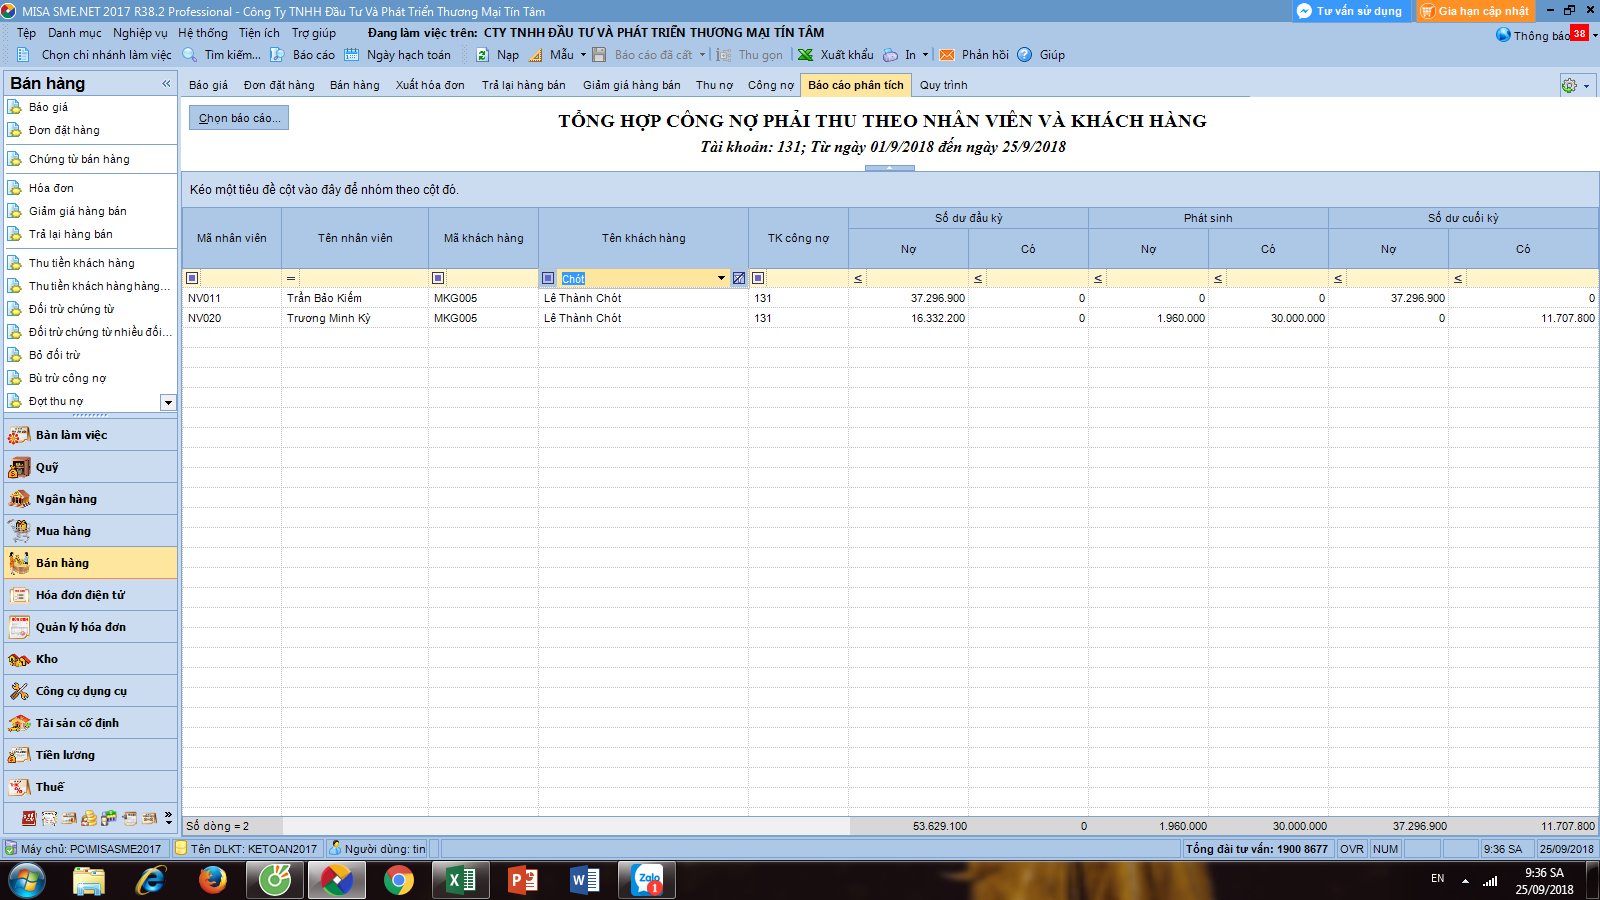
Task: Click Gia hạn cập nhật cart button
Action: 1475,11
